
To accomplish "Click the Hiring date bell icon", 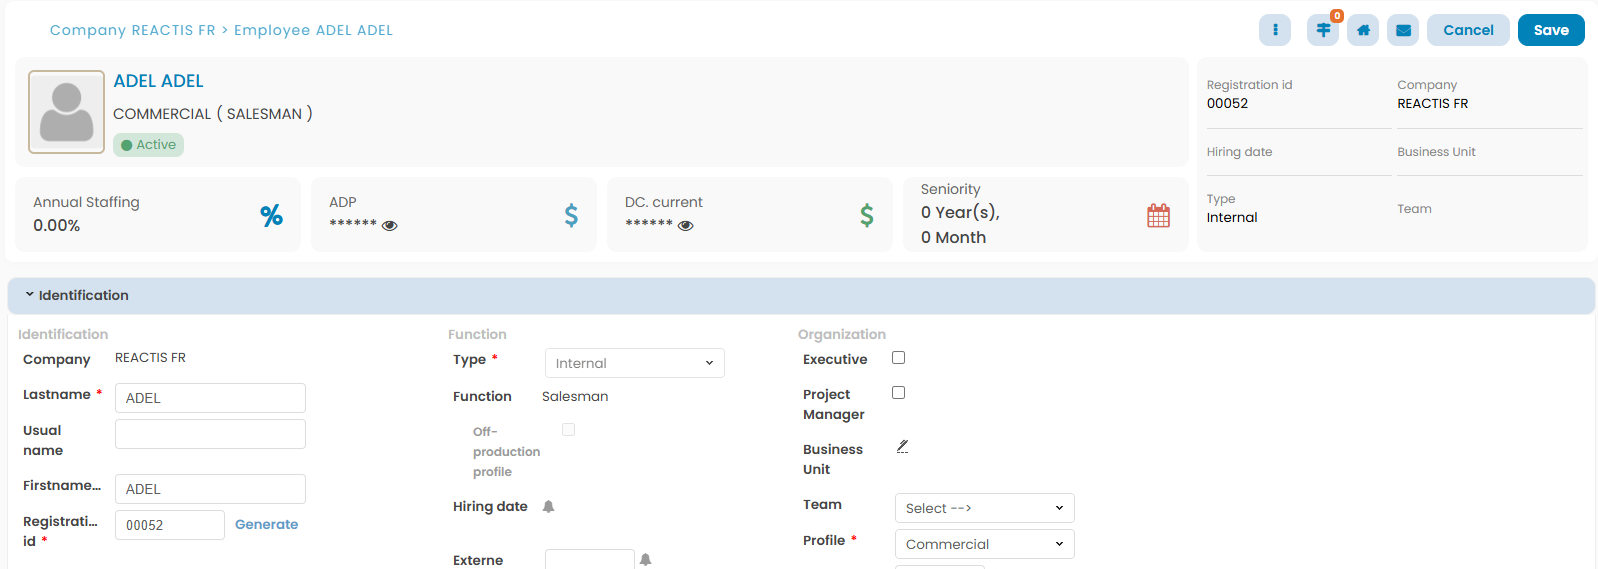I will coord(548,507).
